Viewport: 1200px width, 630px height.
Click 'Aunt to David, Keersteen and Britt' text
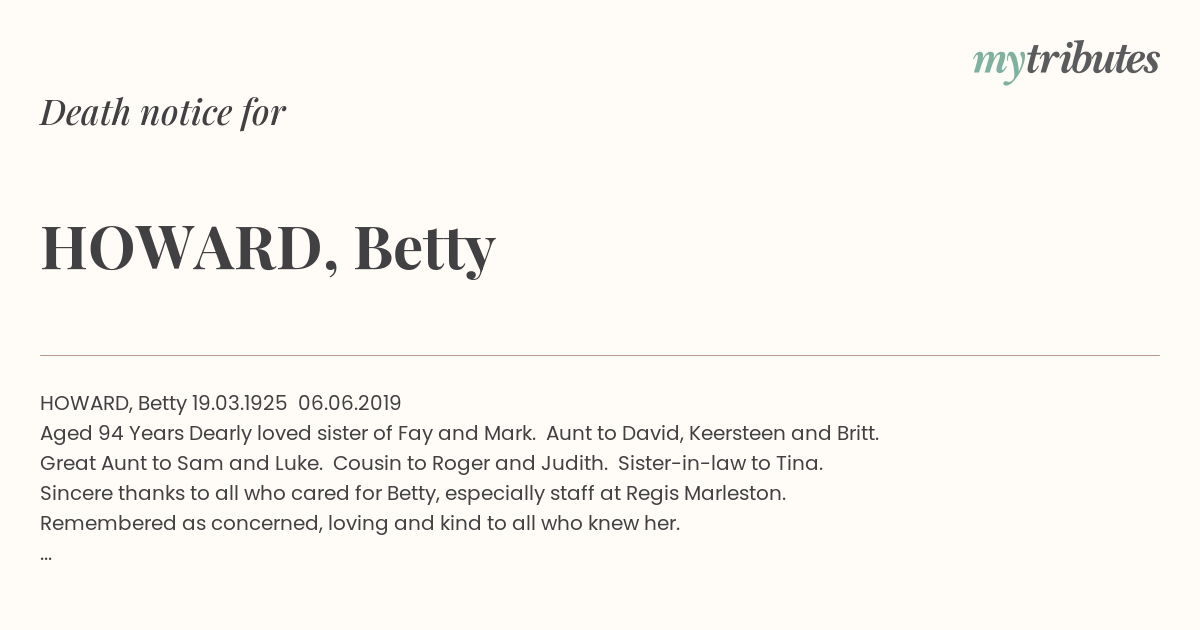pyautogui.click(x=713, y=433)
